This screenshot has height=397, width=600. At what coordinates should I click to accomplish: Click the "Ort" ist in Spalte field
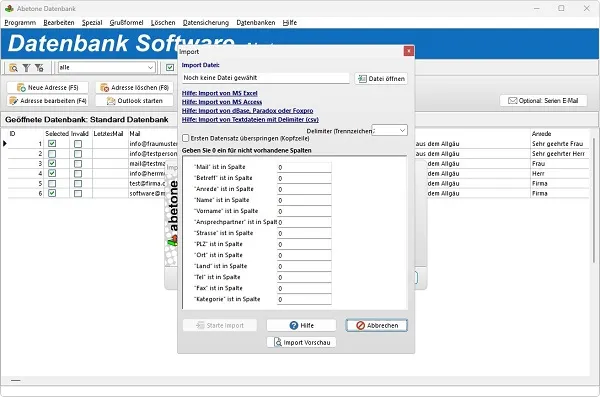pos(304,255)
